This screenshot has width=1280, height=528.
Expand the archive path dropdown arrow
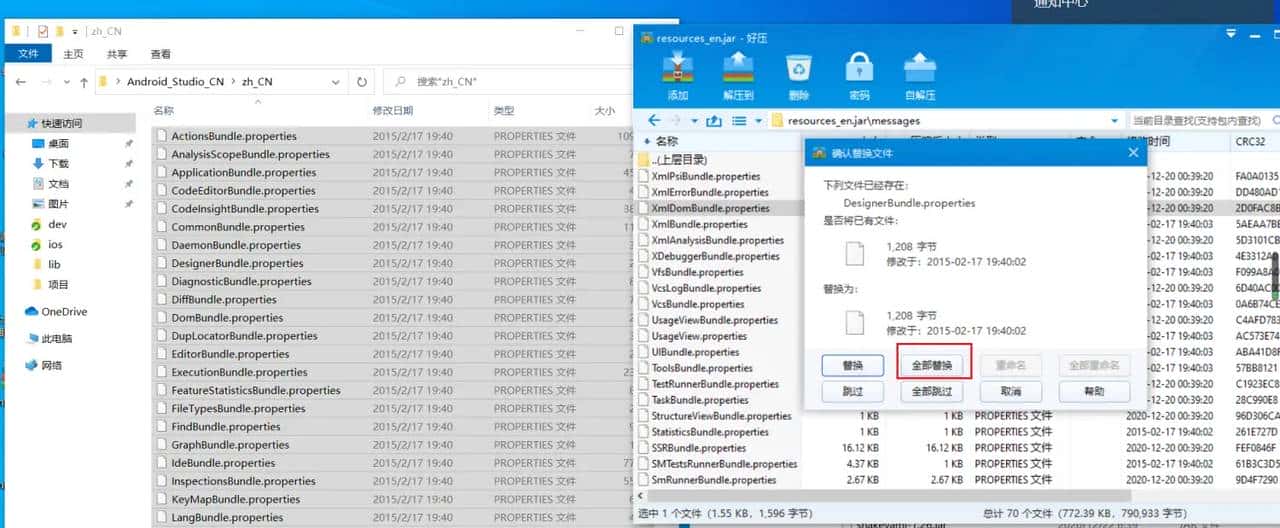click(x=1115, y=121)
